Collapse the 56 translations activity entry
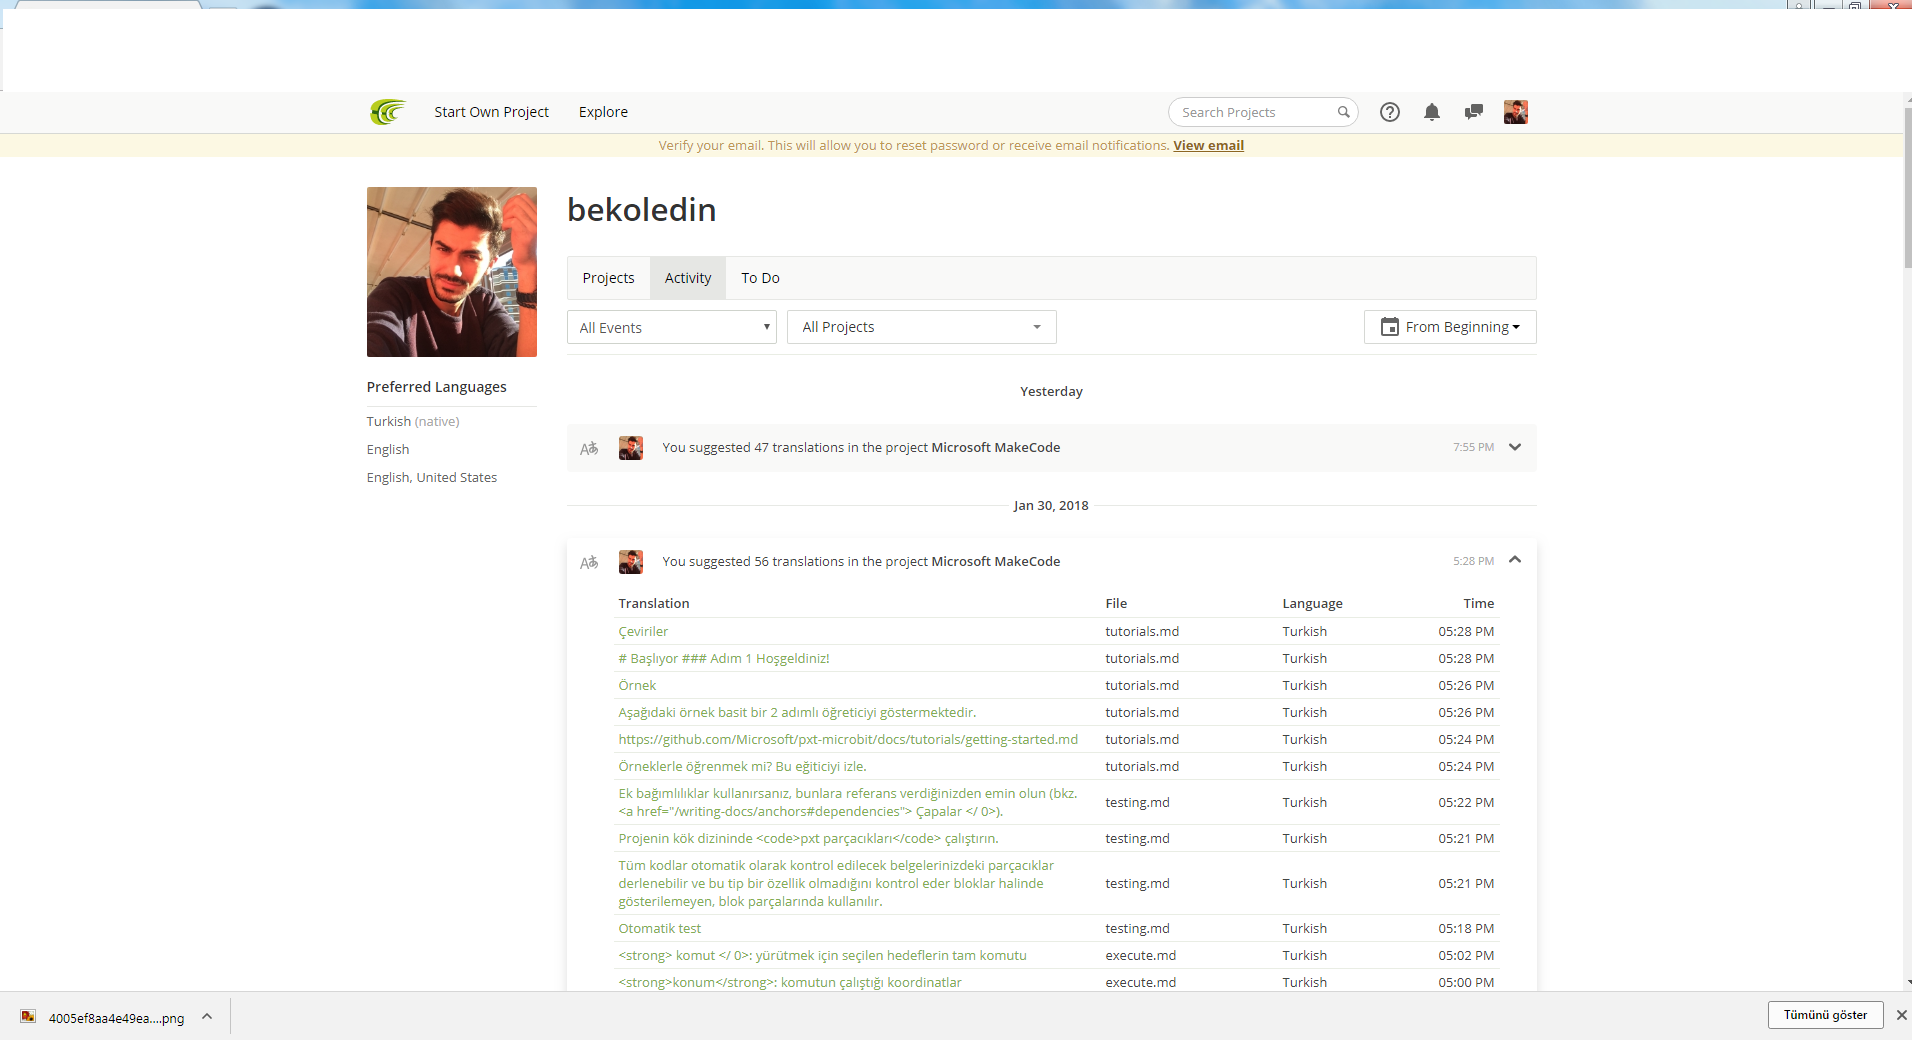 pyautogui.click(x=1515, y=560)
